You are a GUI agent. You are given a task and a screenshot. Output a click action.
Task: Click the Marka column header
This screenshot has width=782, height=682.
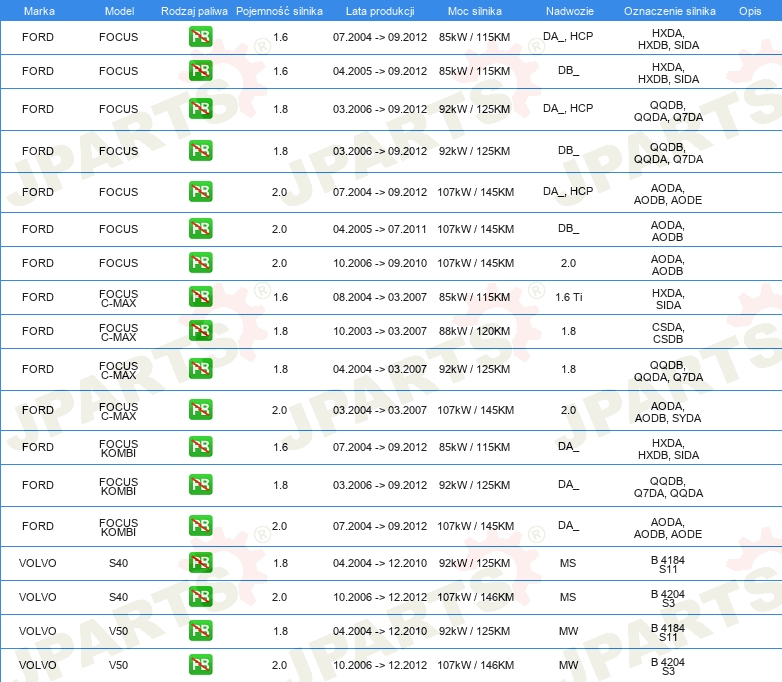pyautogui.click(x=39, y=11)
